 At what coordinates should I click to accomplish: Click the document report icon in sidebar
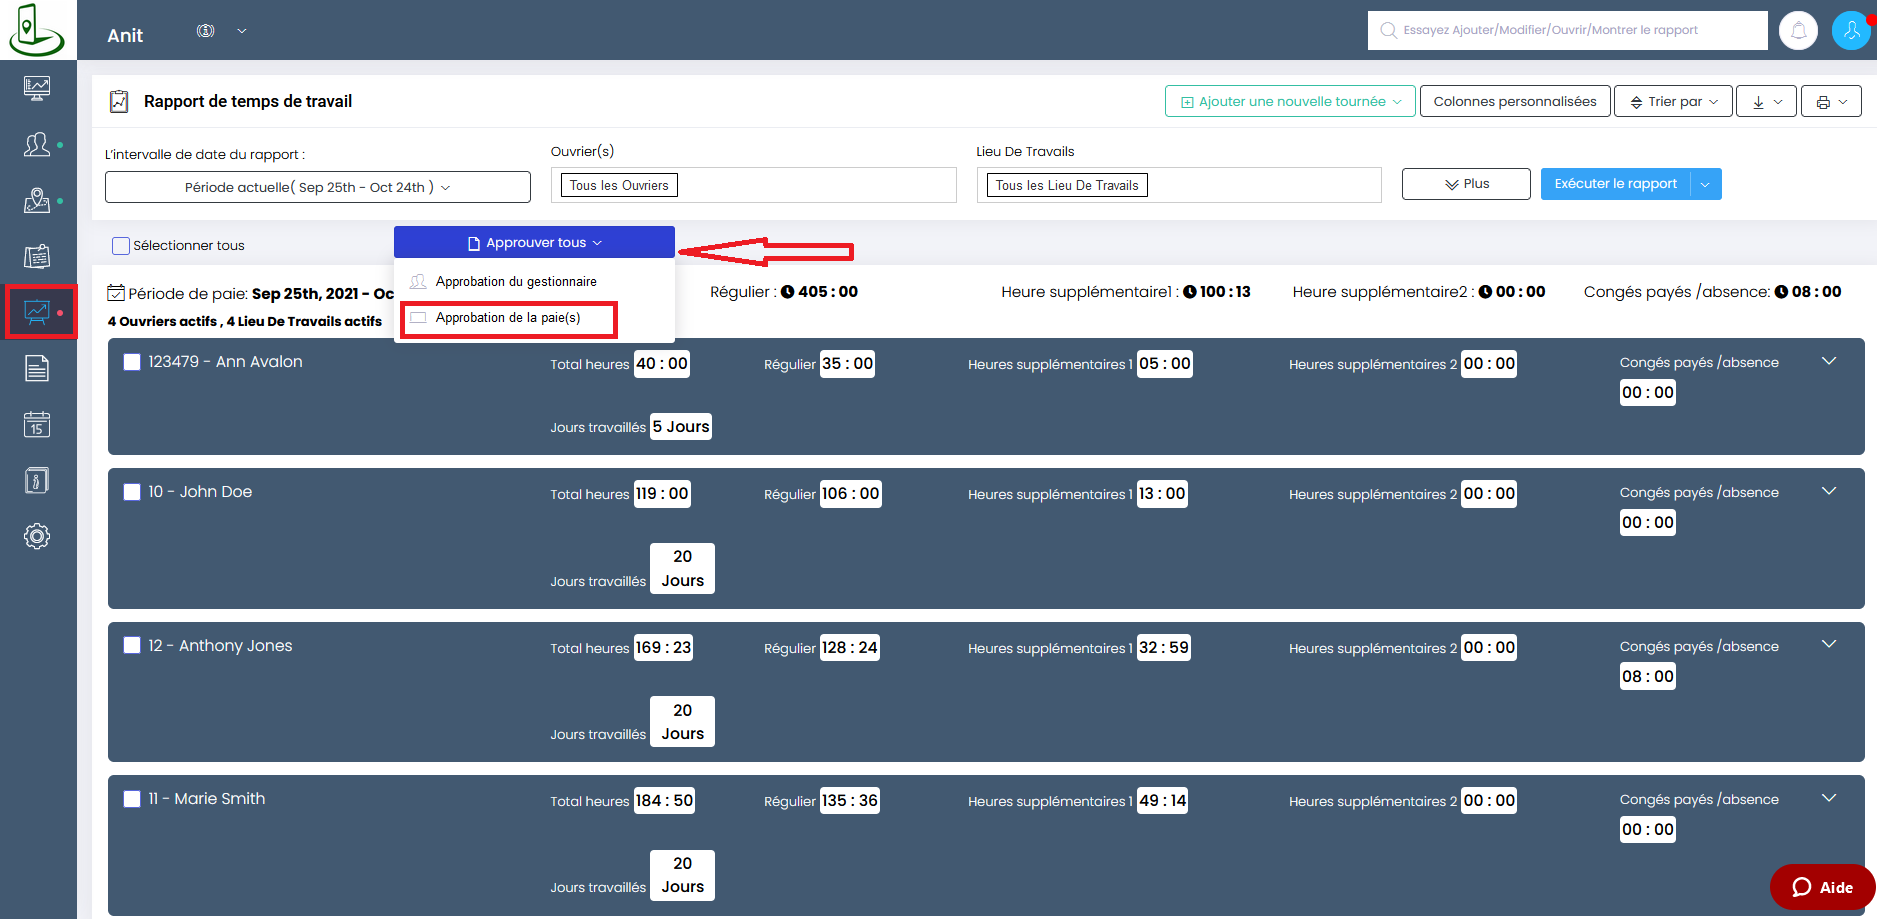pyautogui.click(x=37, y=369)
